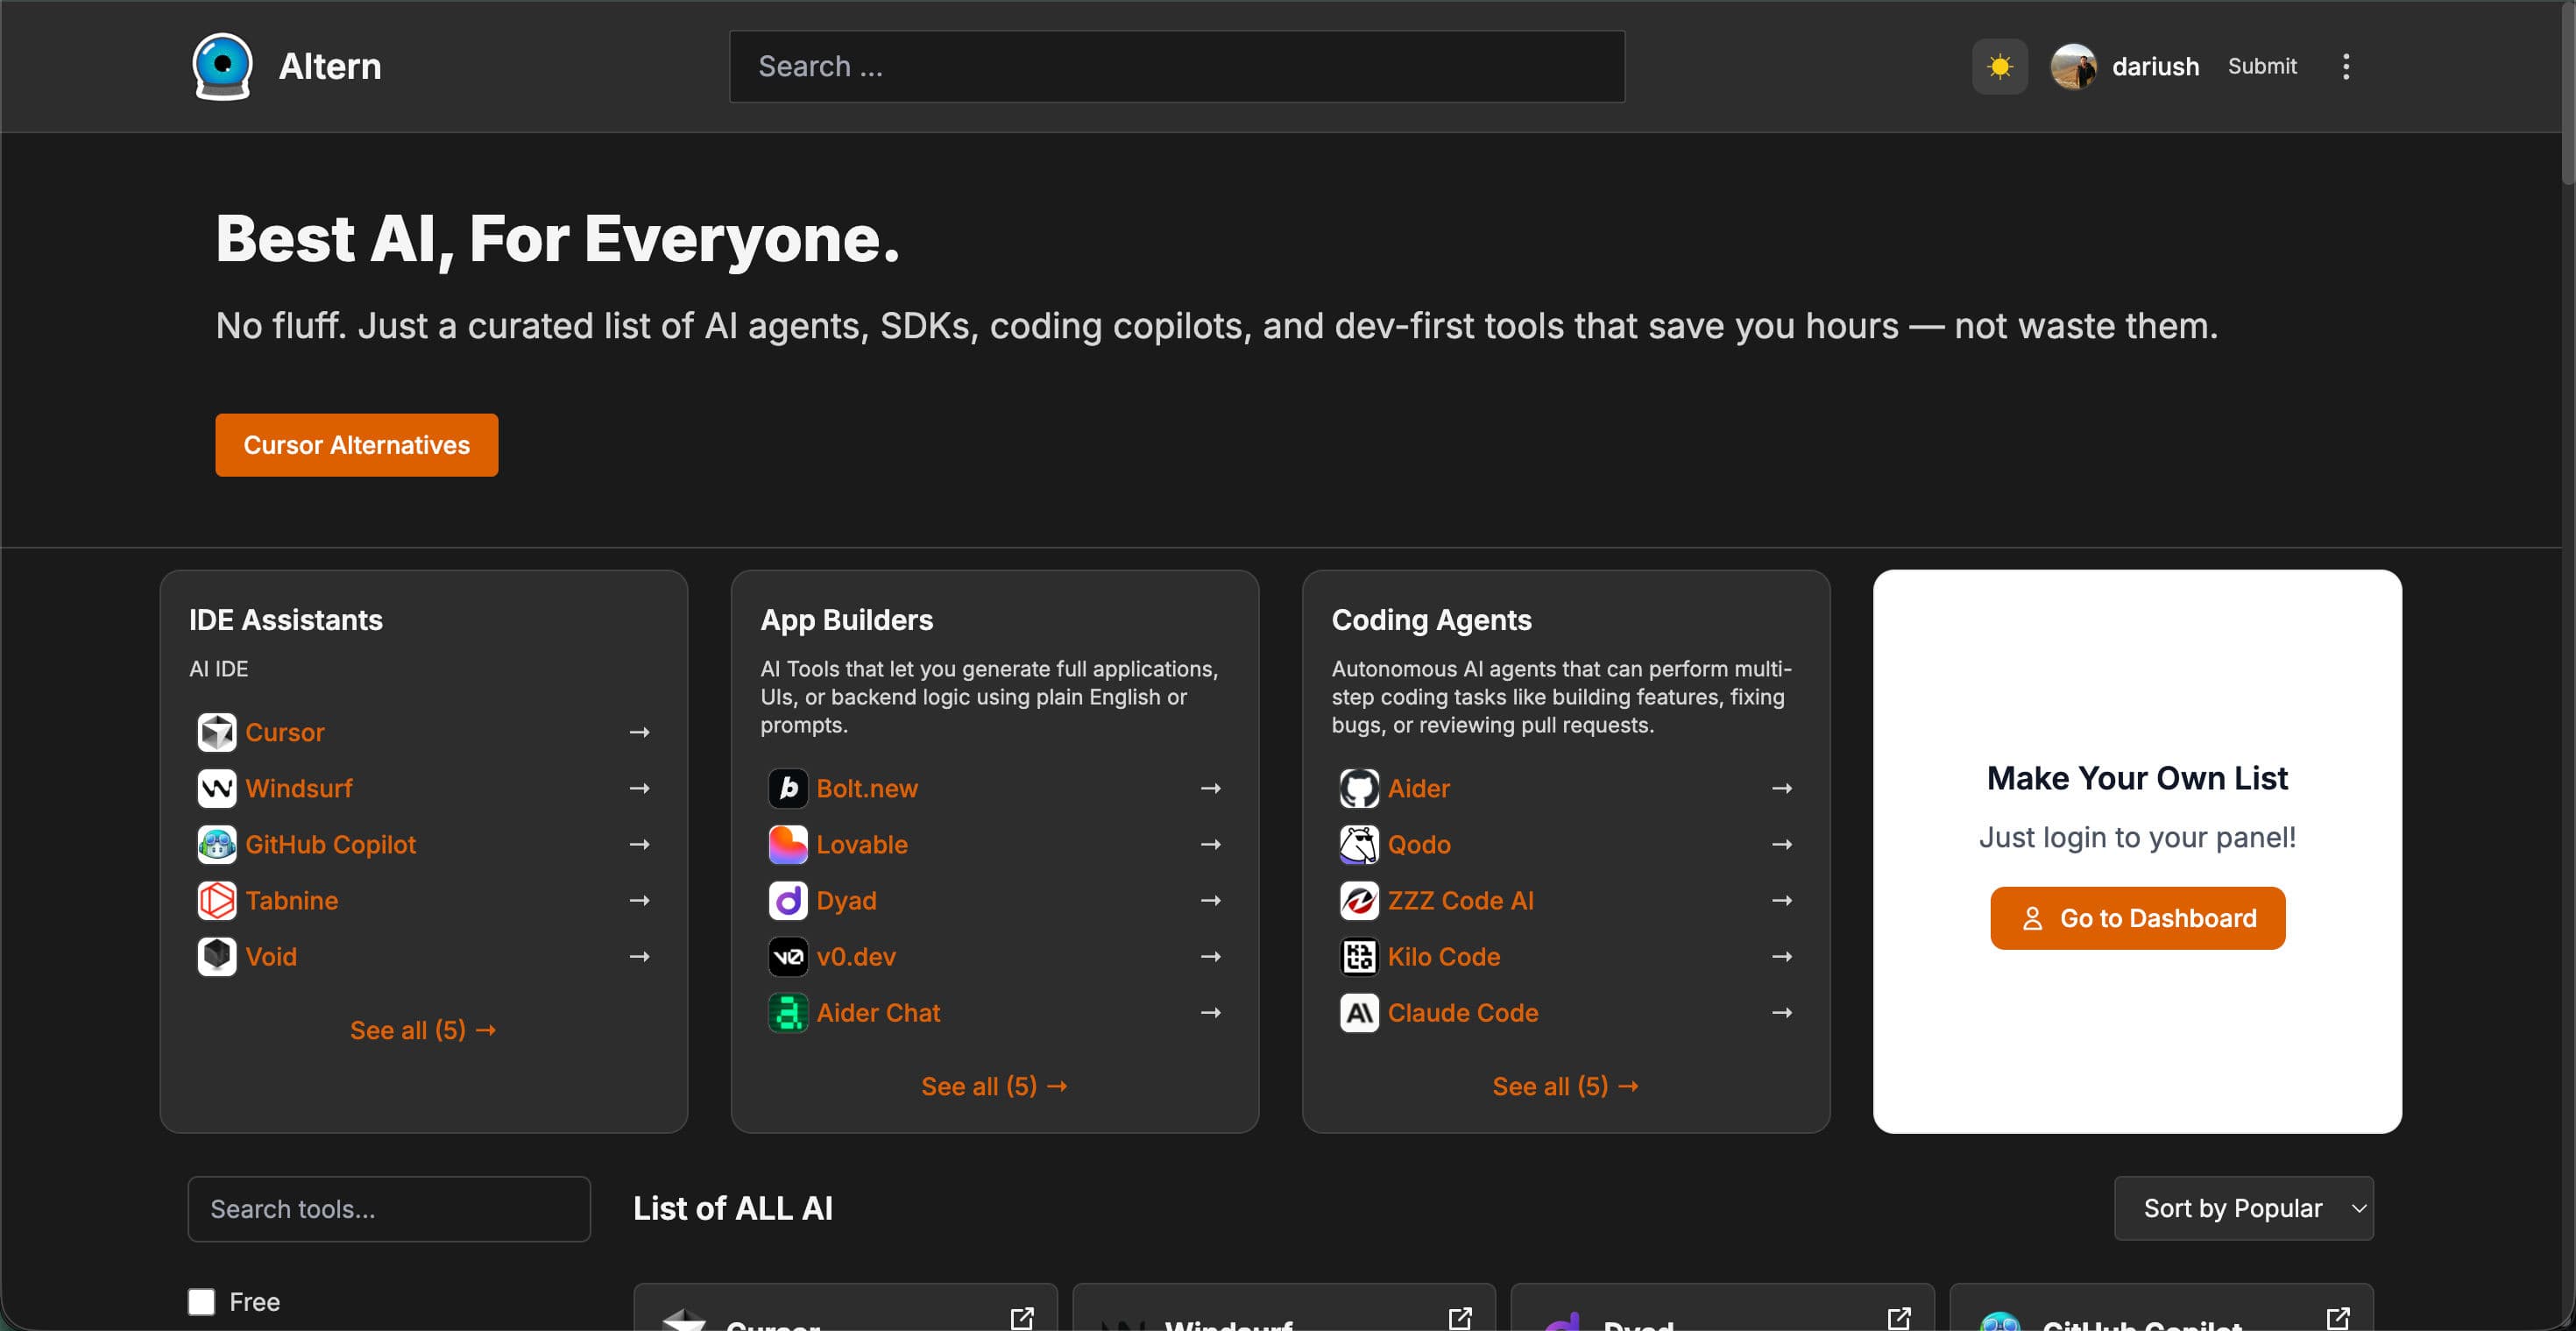
Task: Enable the Free filter checkbox
Action: pyautogui.click(x=202, y=1301)
